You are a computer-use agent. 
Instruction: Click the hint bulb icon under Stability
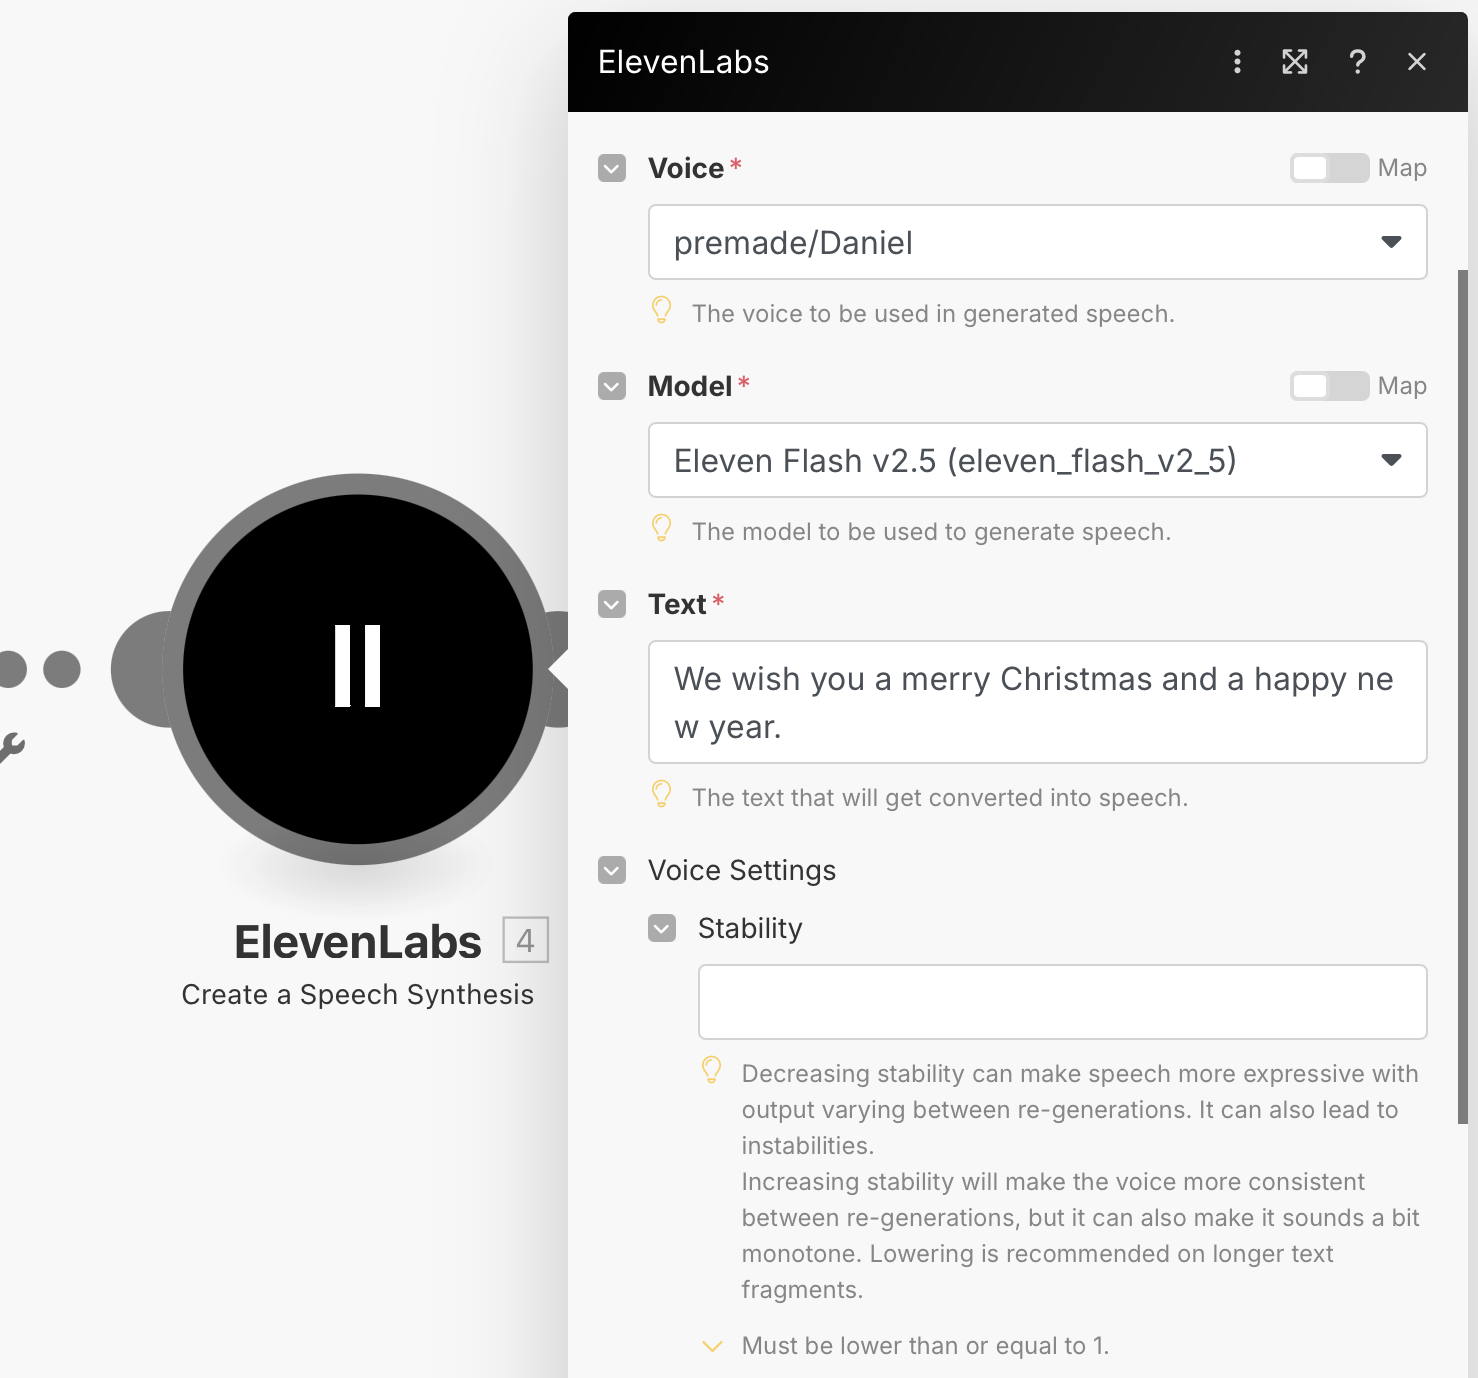point(711,1070)
